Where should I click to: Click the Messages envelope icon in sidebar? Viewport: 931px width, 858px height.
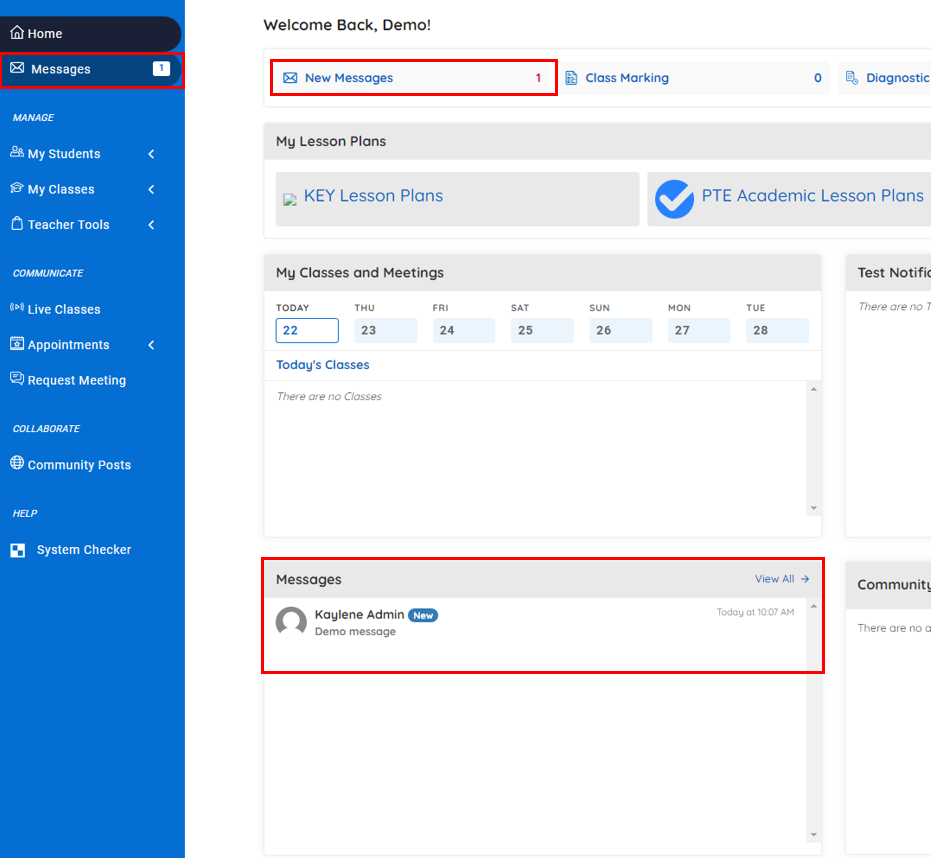[x=17, y=69]
